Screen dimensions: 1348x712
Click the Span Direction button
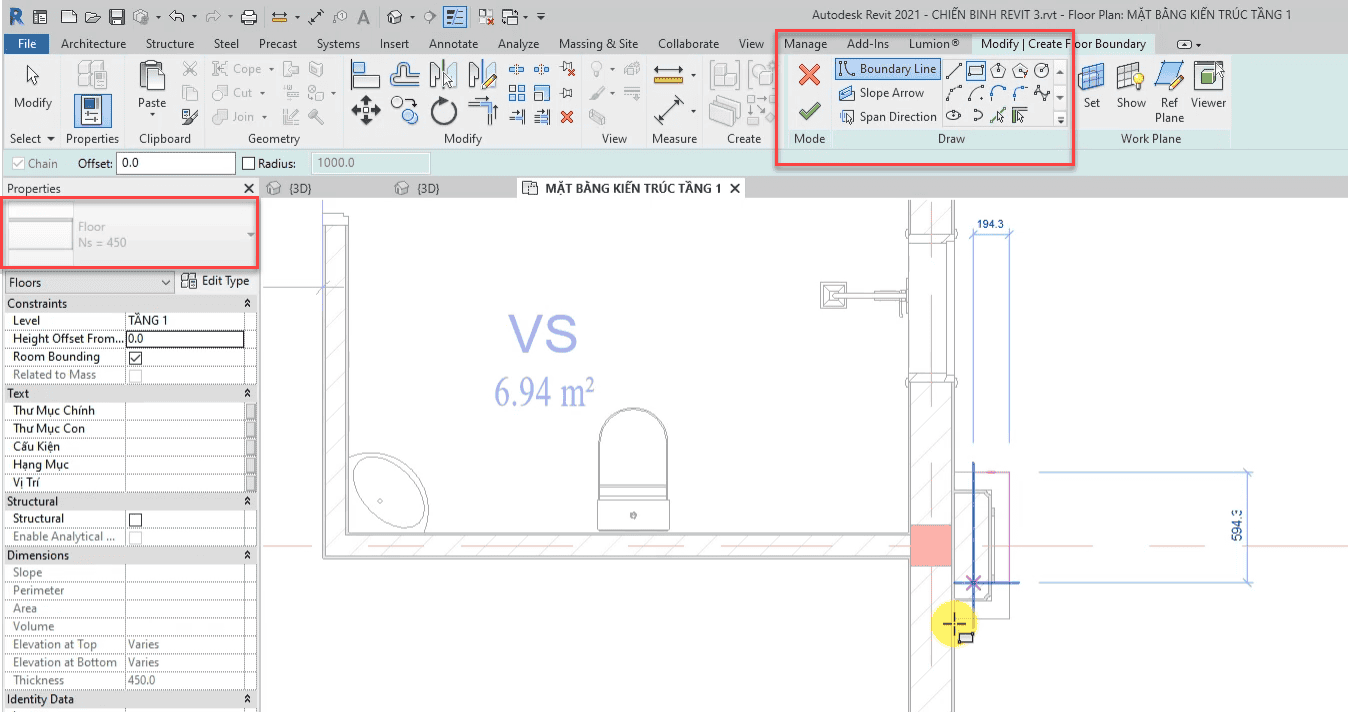(888, 117)
